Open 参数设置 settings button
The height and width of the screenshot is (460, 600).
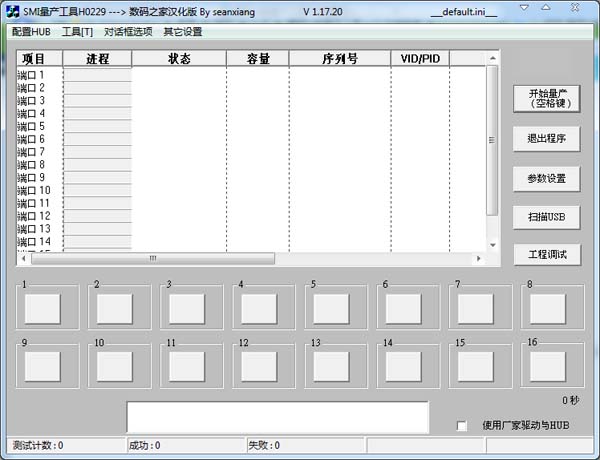[547, 178]
